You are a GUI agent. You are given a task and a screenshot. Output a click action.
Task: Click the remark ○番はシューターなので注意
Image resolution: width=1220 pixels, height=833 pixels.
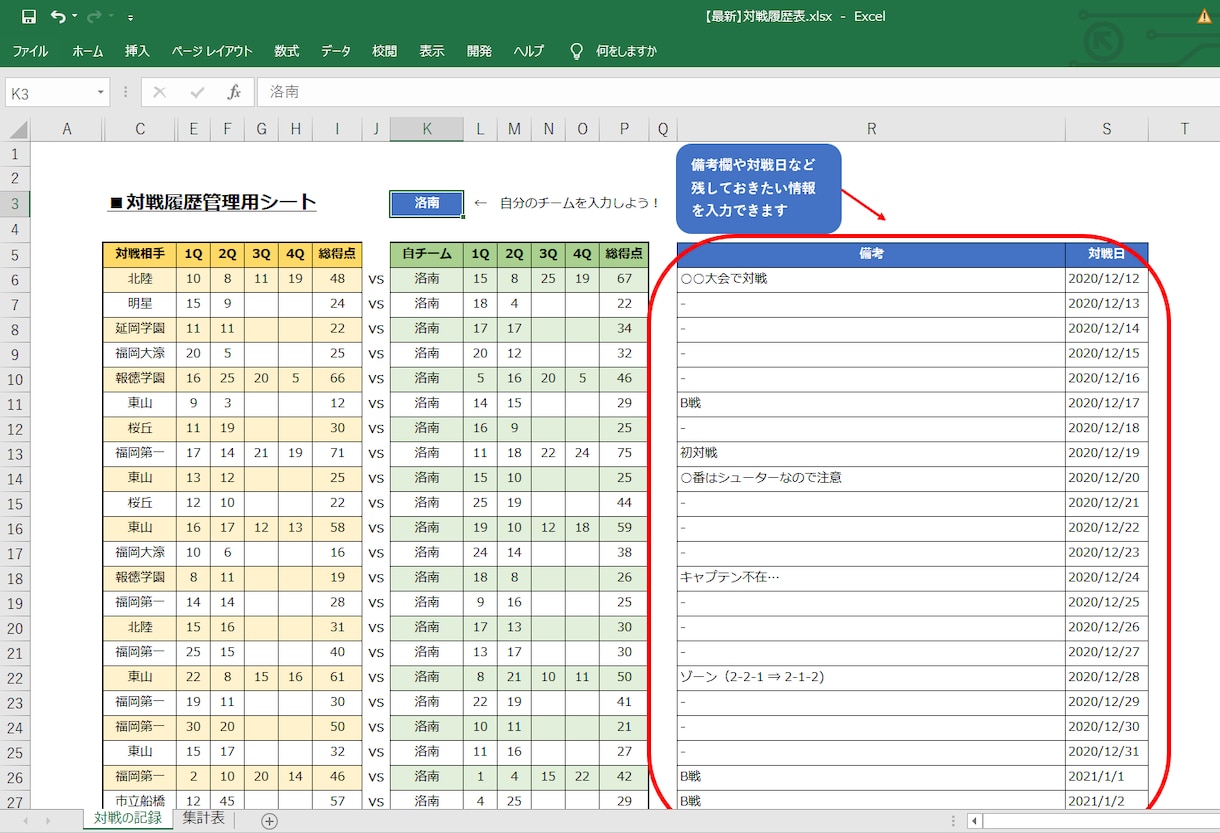871,478
